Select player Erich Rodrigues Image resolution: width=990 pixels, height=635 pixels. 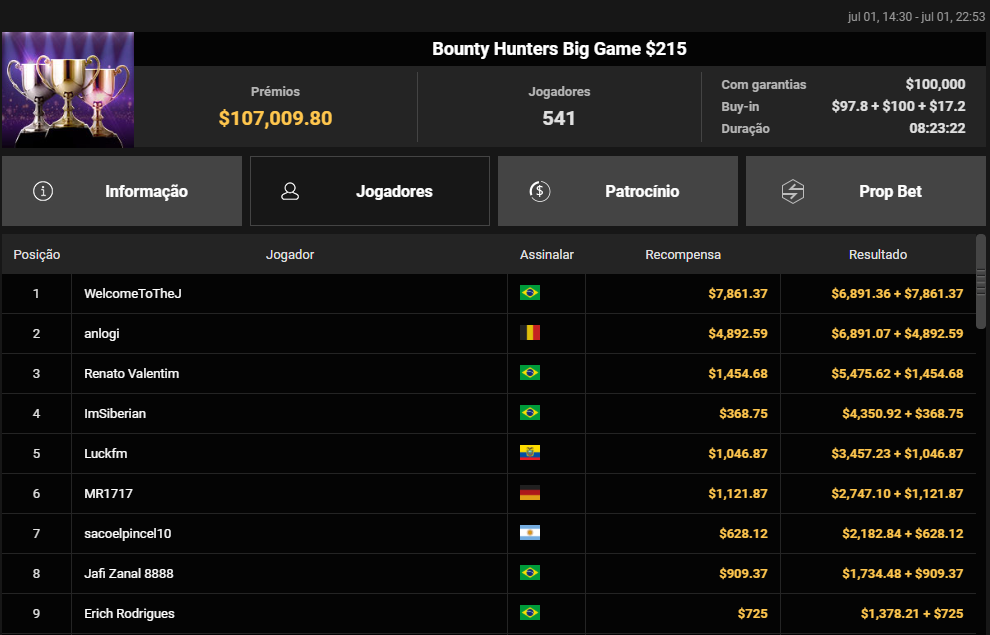[129, 614]
